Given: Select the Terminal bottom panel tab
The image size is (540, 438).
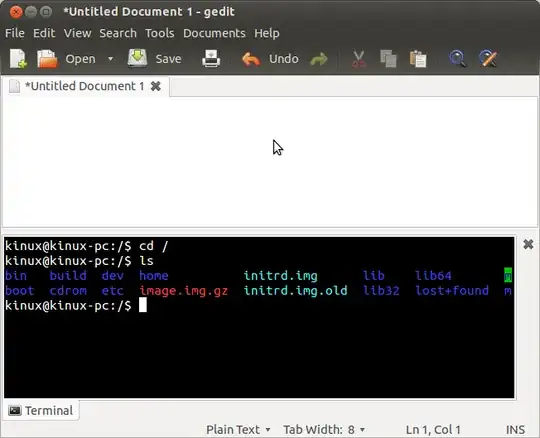Looking at the screenshot, I should pyautogui.click(x=41, y=410).
